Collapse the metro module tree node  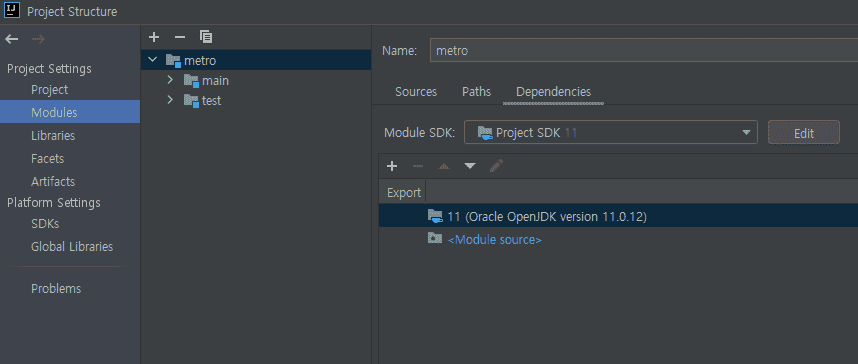pos(153,59)
